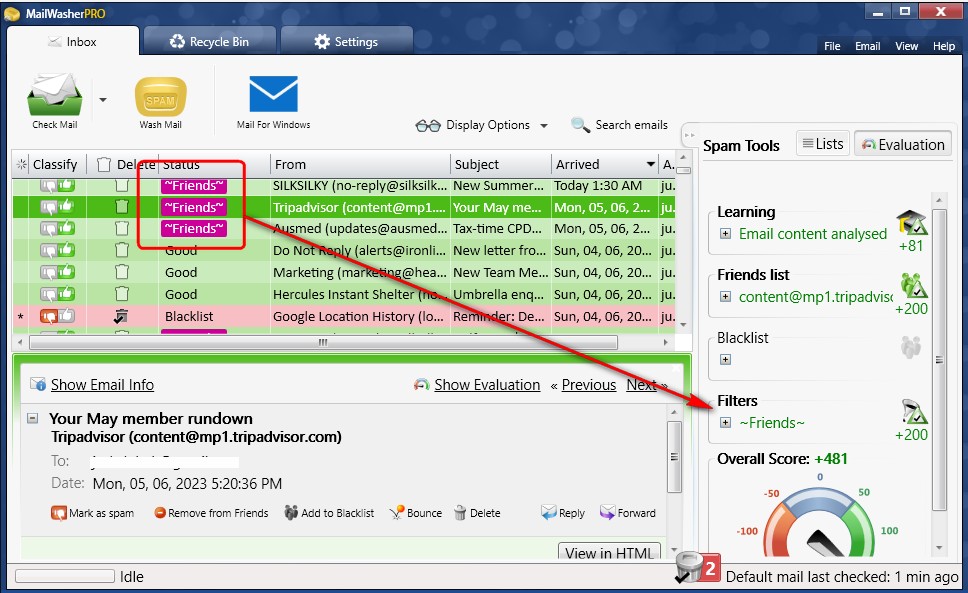Open the Settings tab
Screen dimensions: 968x593
(346, 42)
